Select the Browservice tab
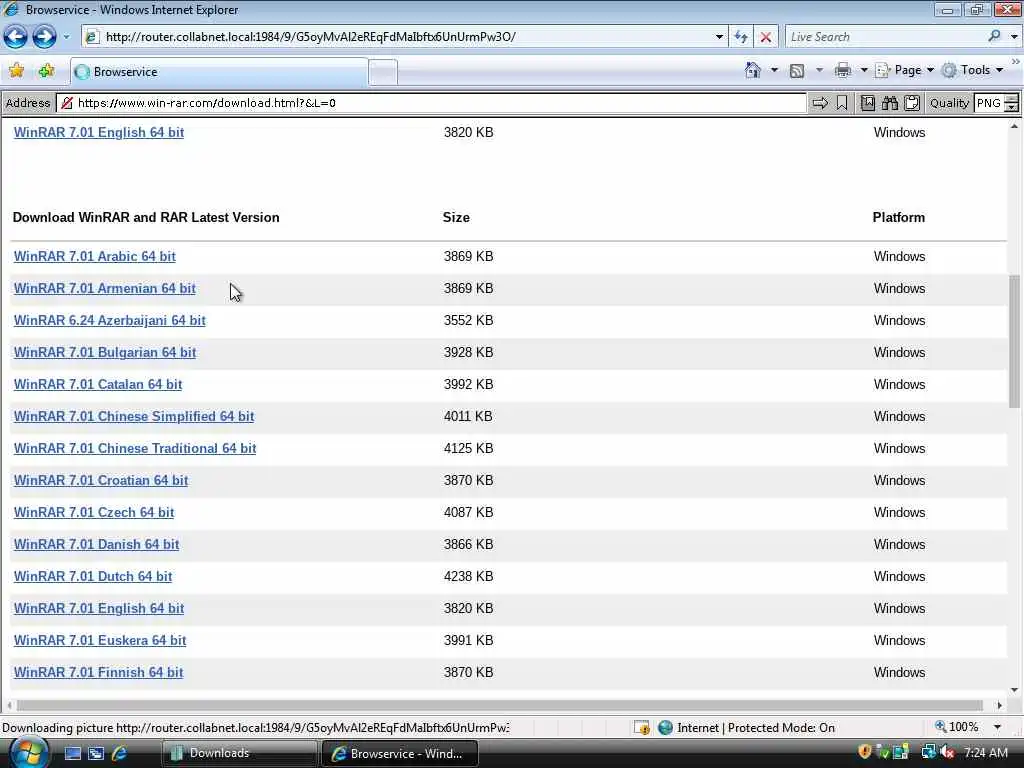Viewport: 1024px width, 768px height. pyautogui.click(x=219, y=72)
